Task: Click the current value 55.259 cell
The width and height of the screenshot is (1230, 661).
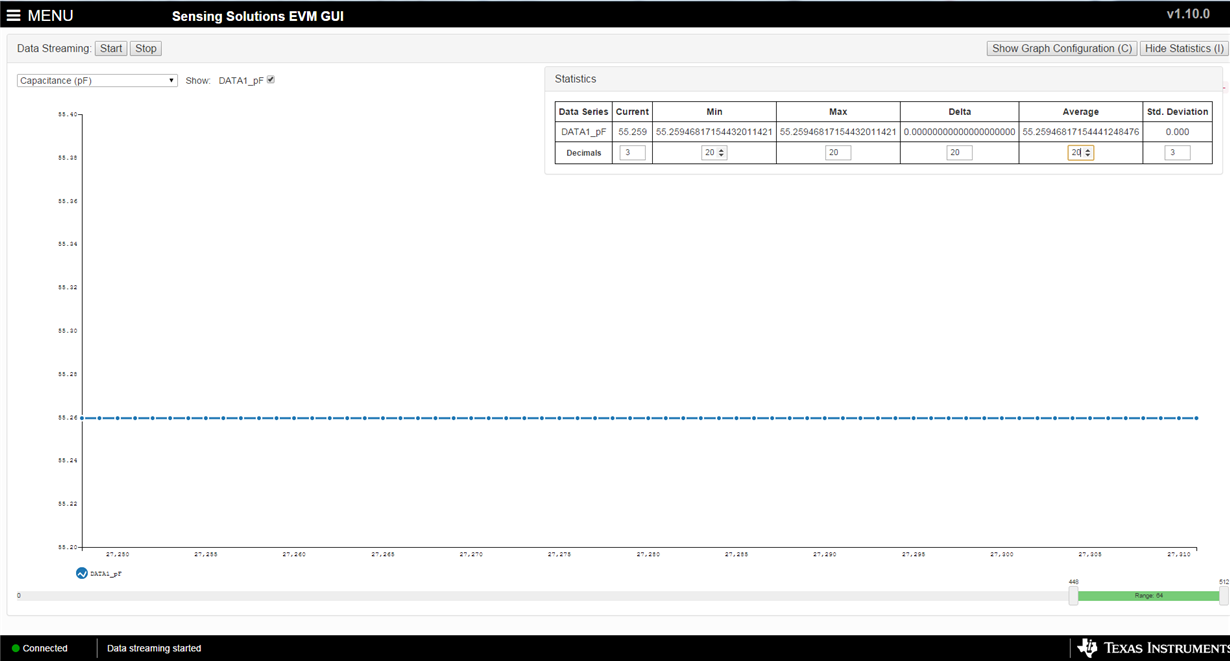Action: coord(632,132)
